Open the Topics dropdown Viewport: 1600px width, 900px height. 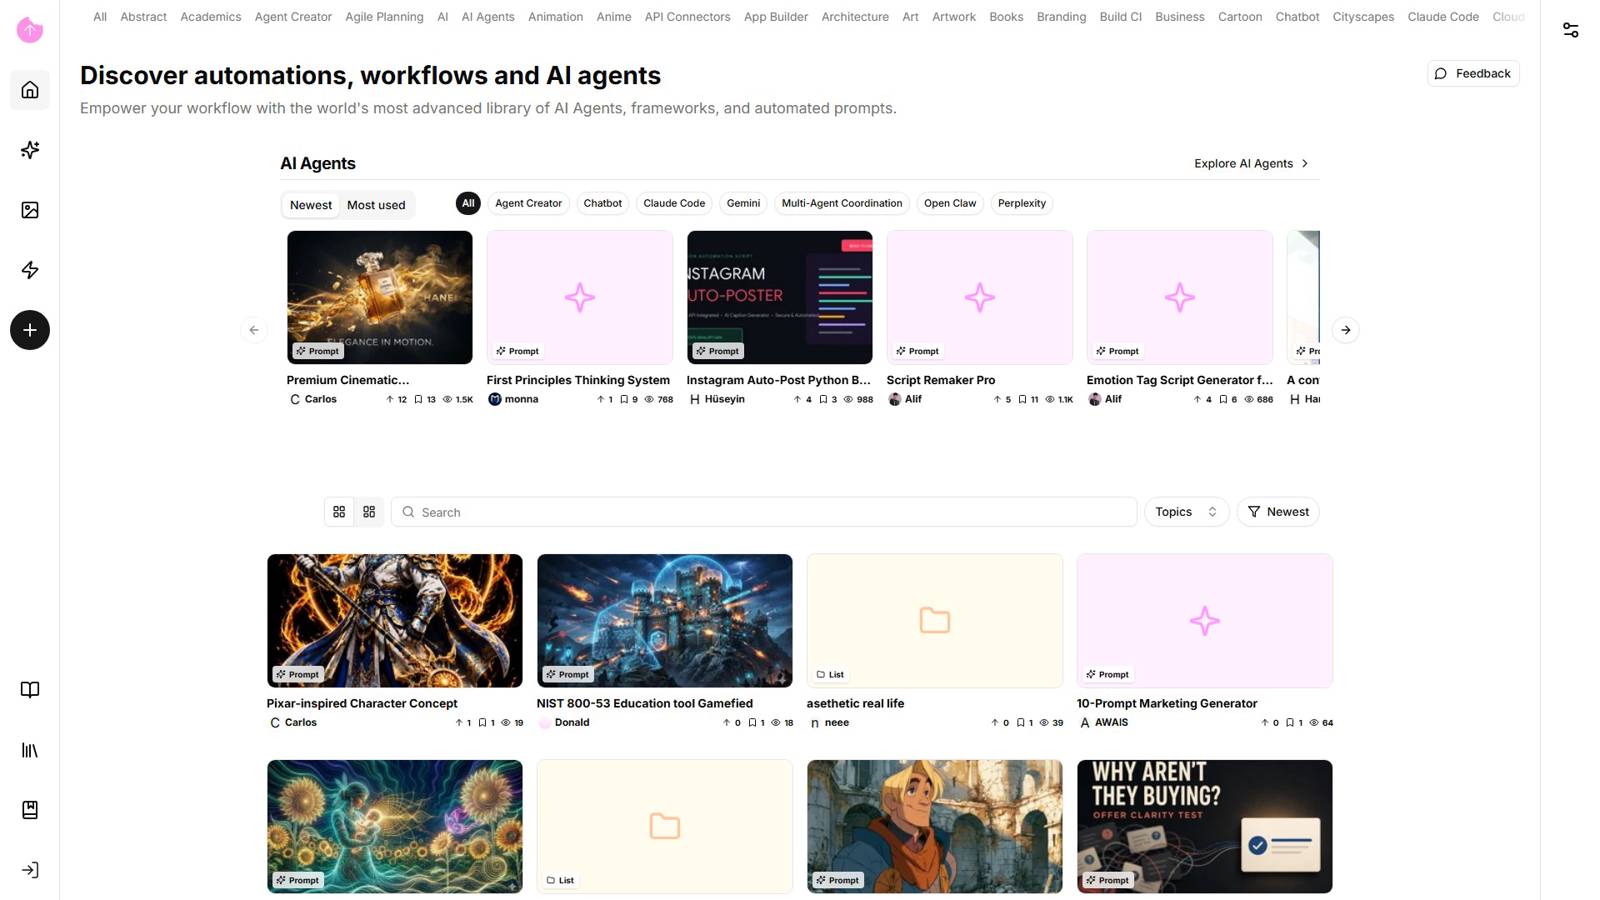1186,512
